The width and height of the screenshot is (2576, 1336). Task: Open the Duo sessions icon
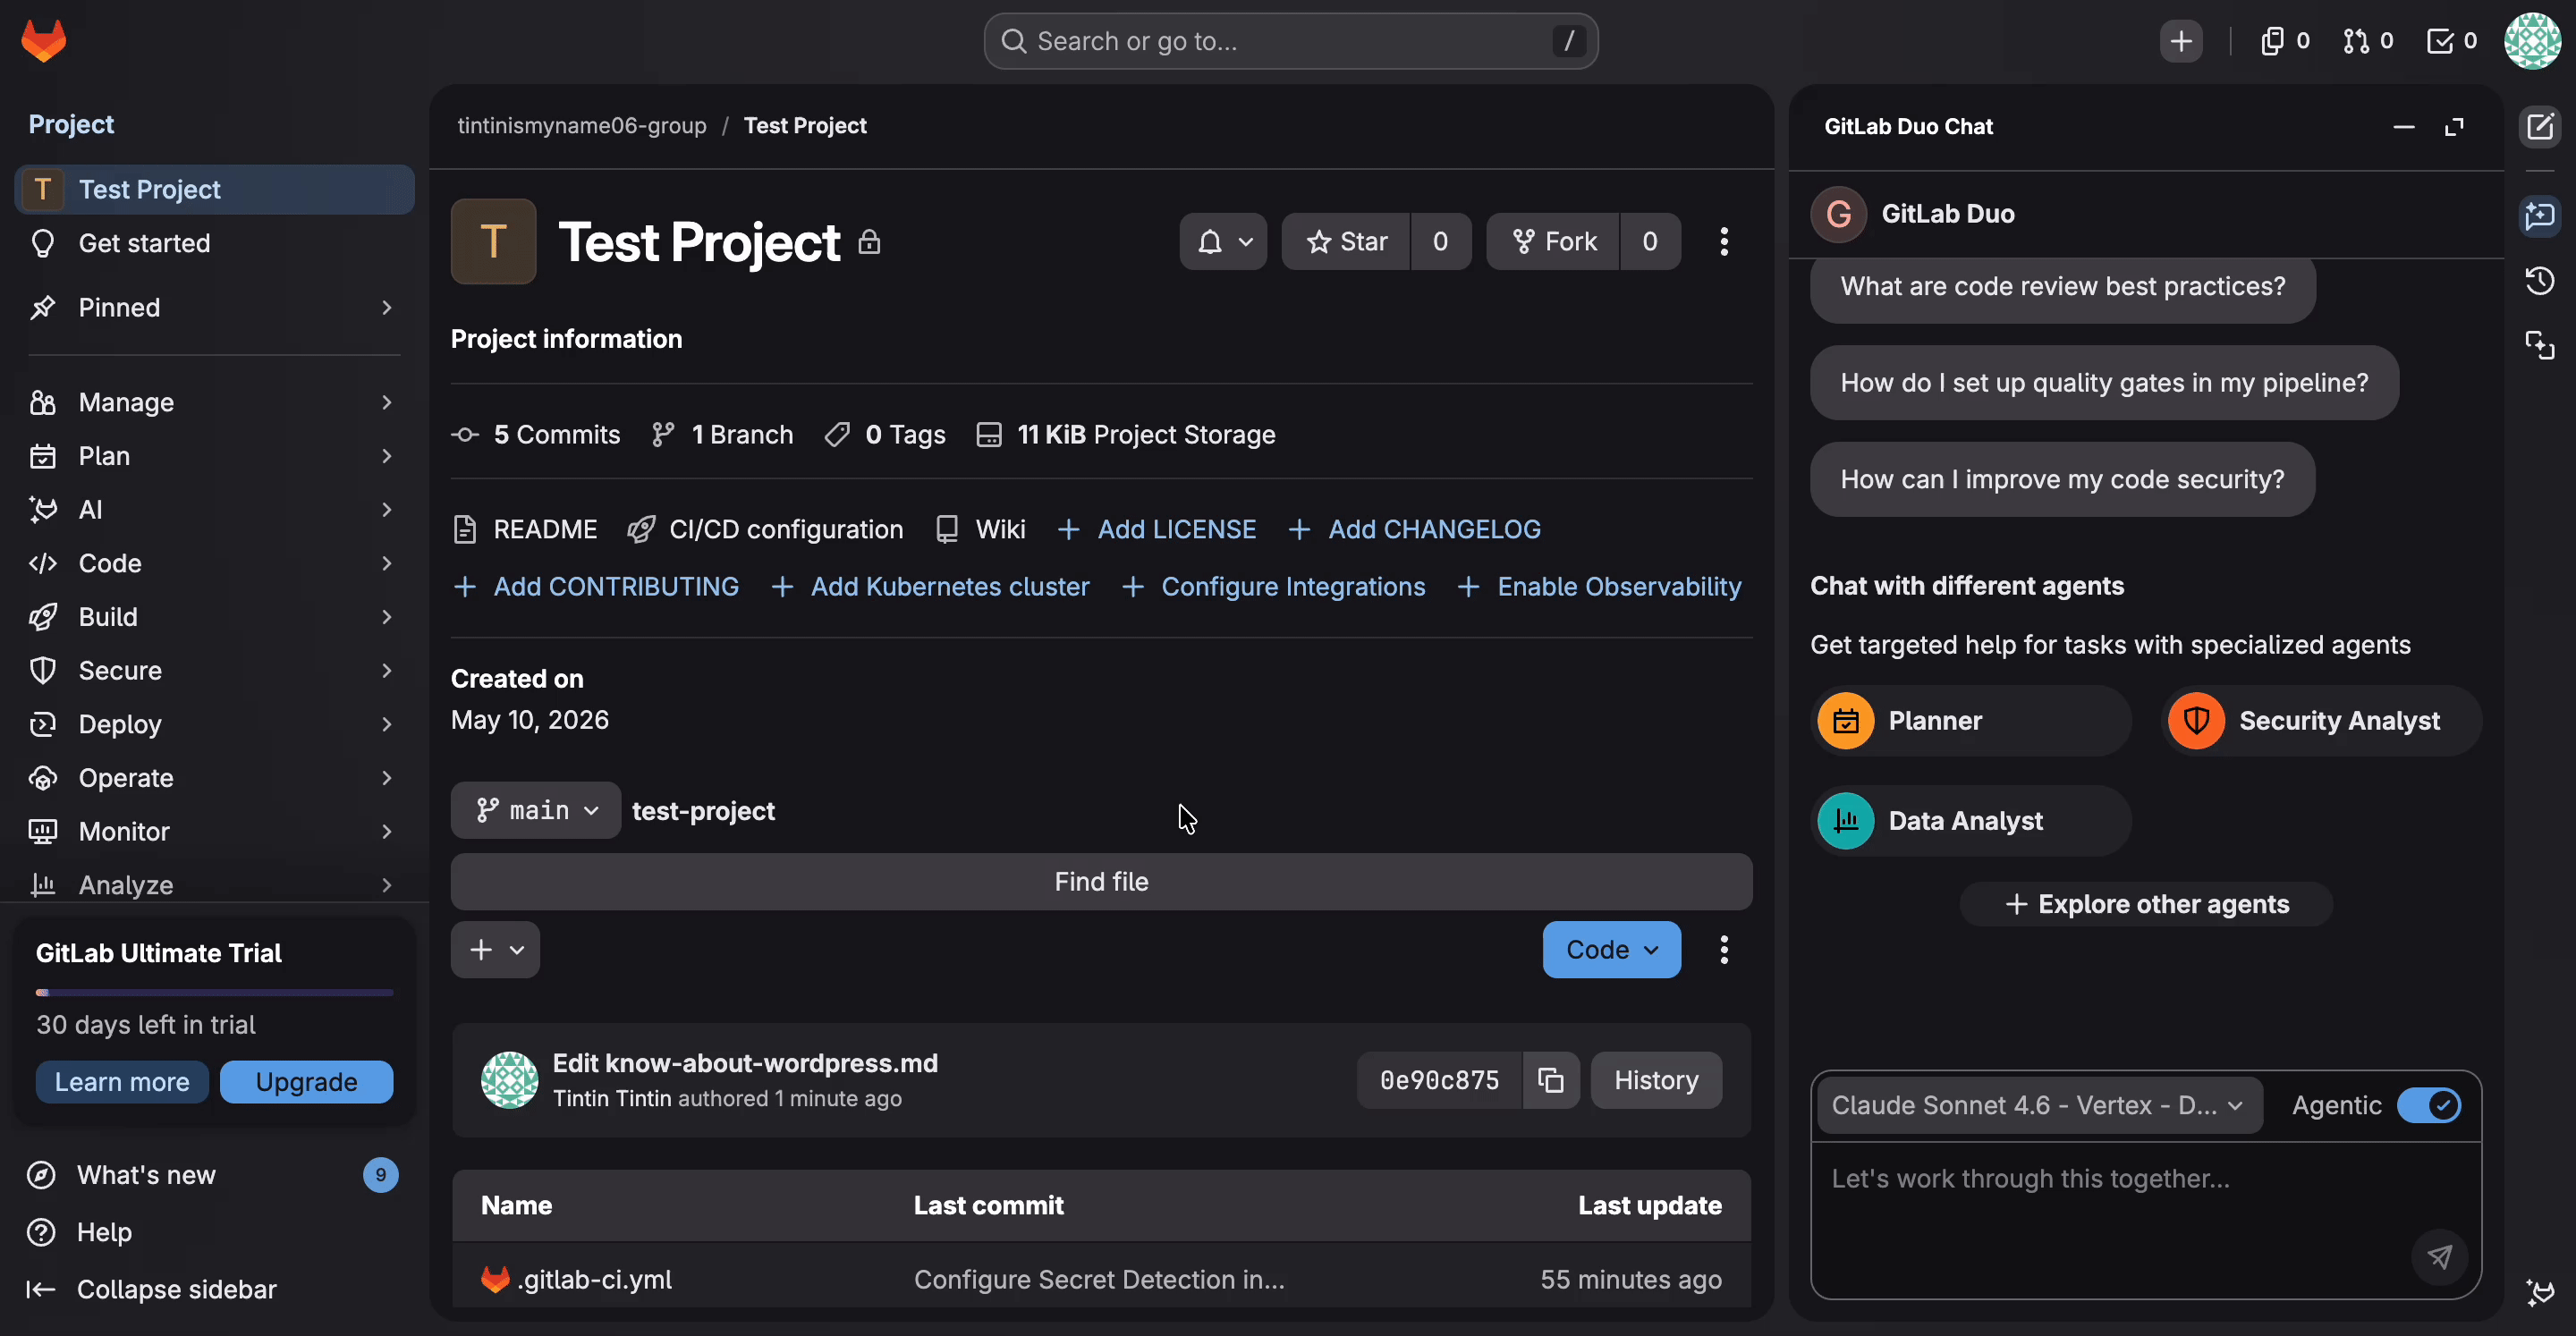(2540, 346)
